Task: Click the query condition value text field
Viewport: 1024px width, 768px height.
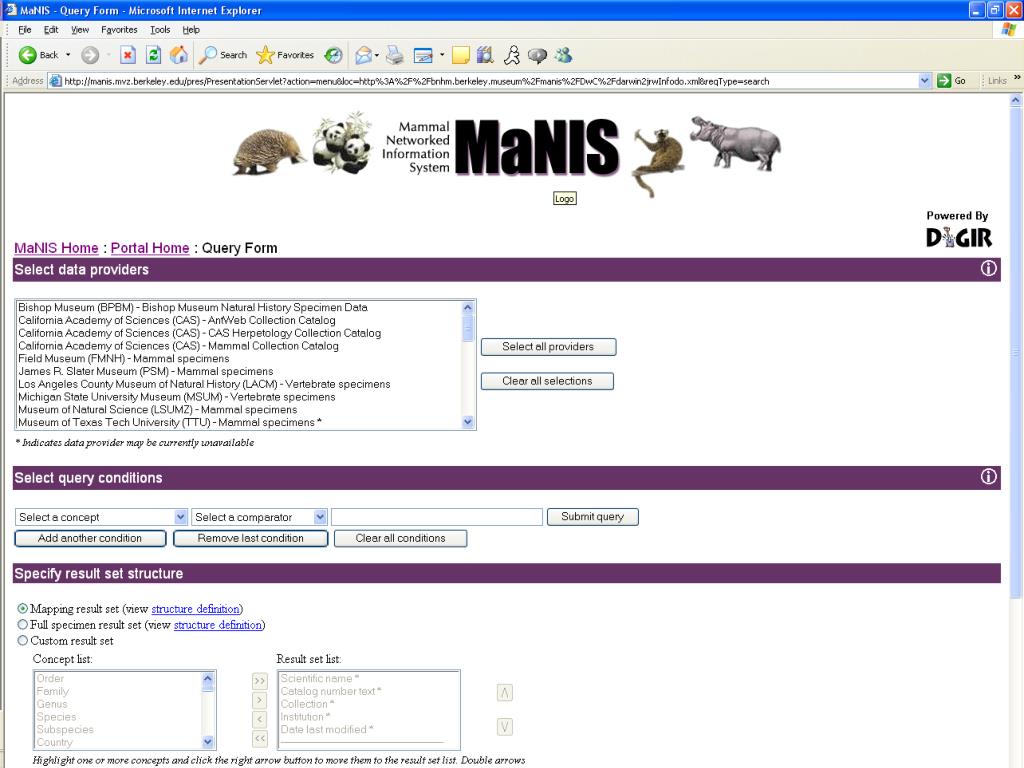Action: (x=437, y=517)
